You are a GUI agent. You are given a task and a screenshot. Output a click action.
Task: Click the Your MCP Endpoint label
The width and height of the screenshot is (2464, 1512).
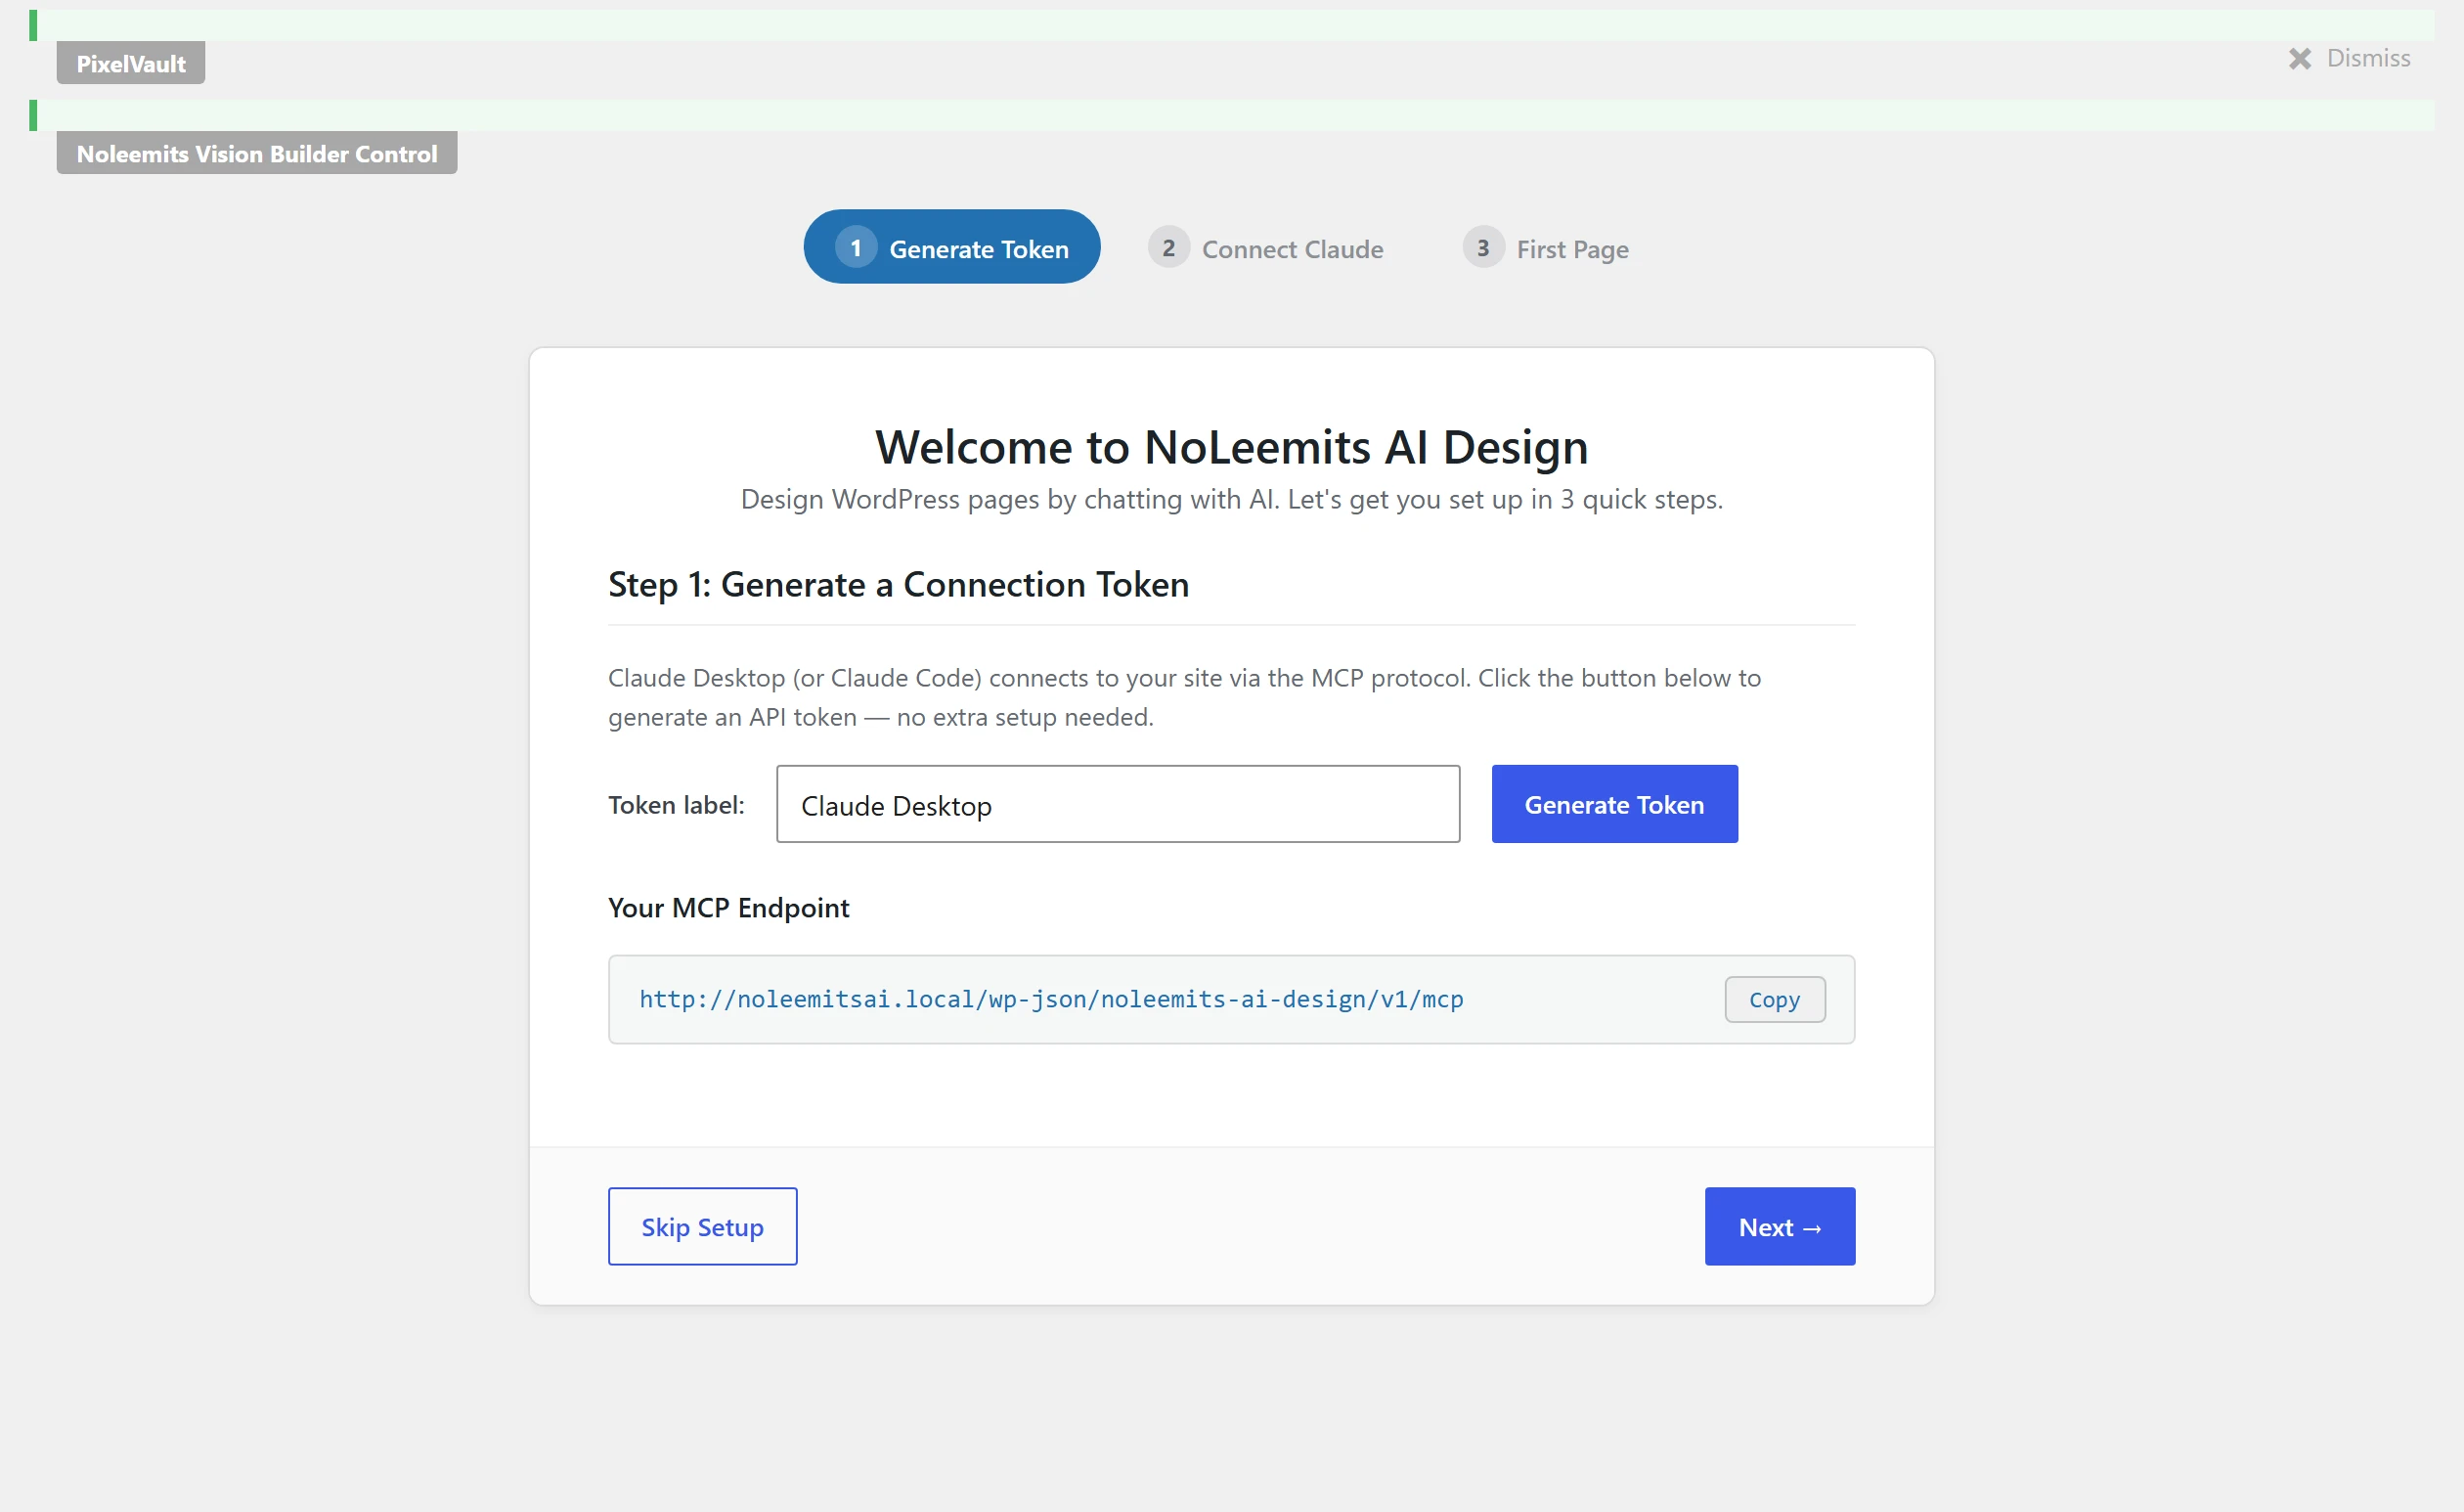point(729,908)
